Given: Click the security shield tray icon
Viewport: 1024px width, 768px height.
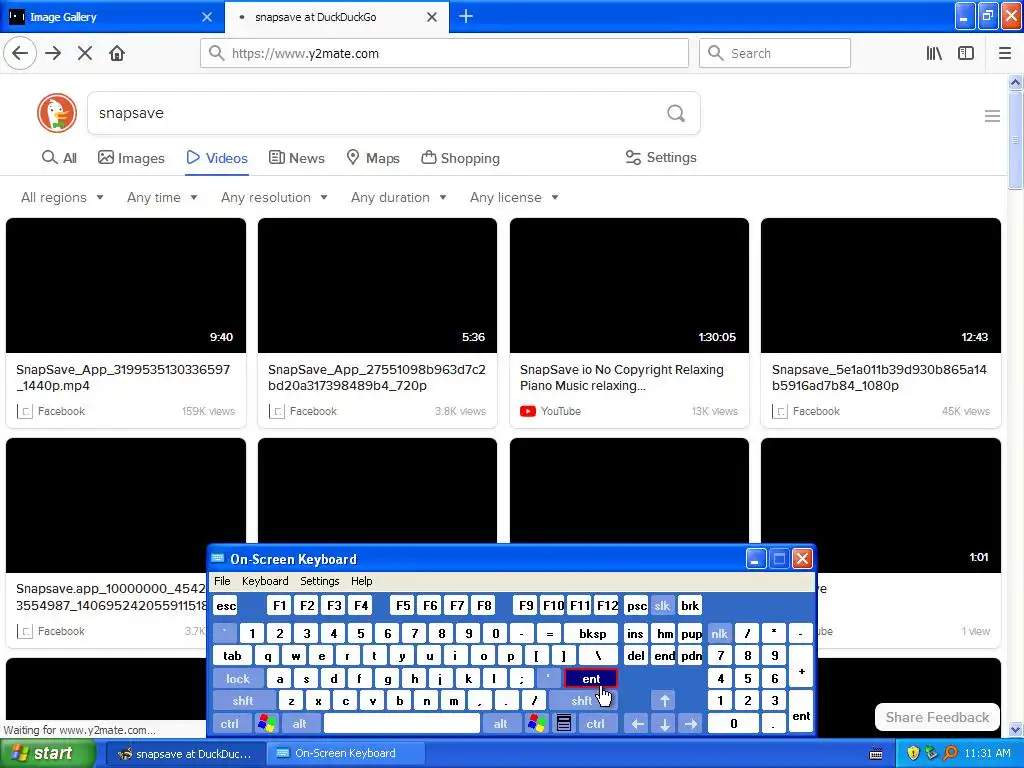Looking at the screenshot, I should (912, 753).
